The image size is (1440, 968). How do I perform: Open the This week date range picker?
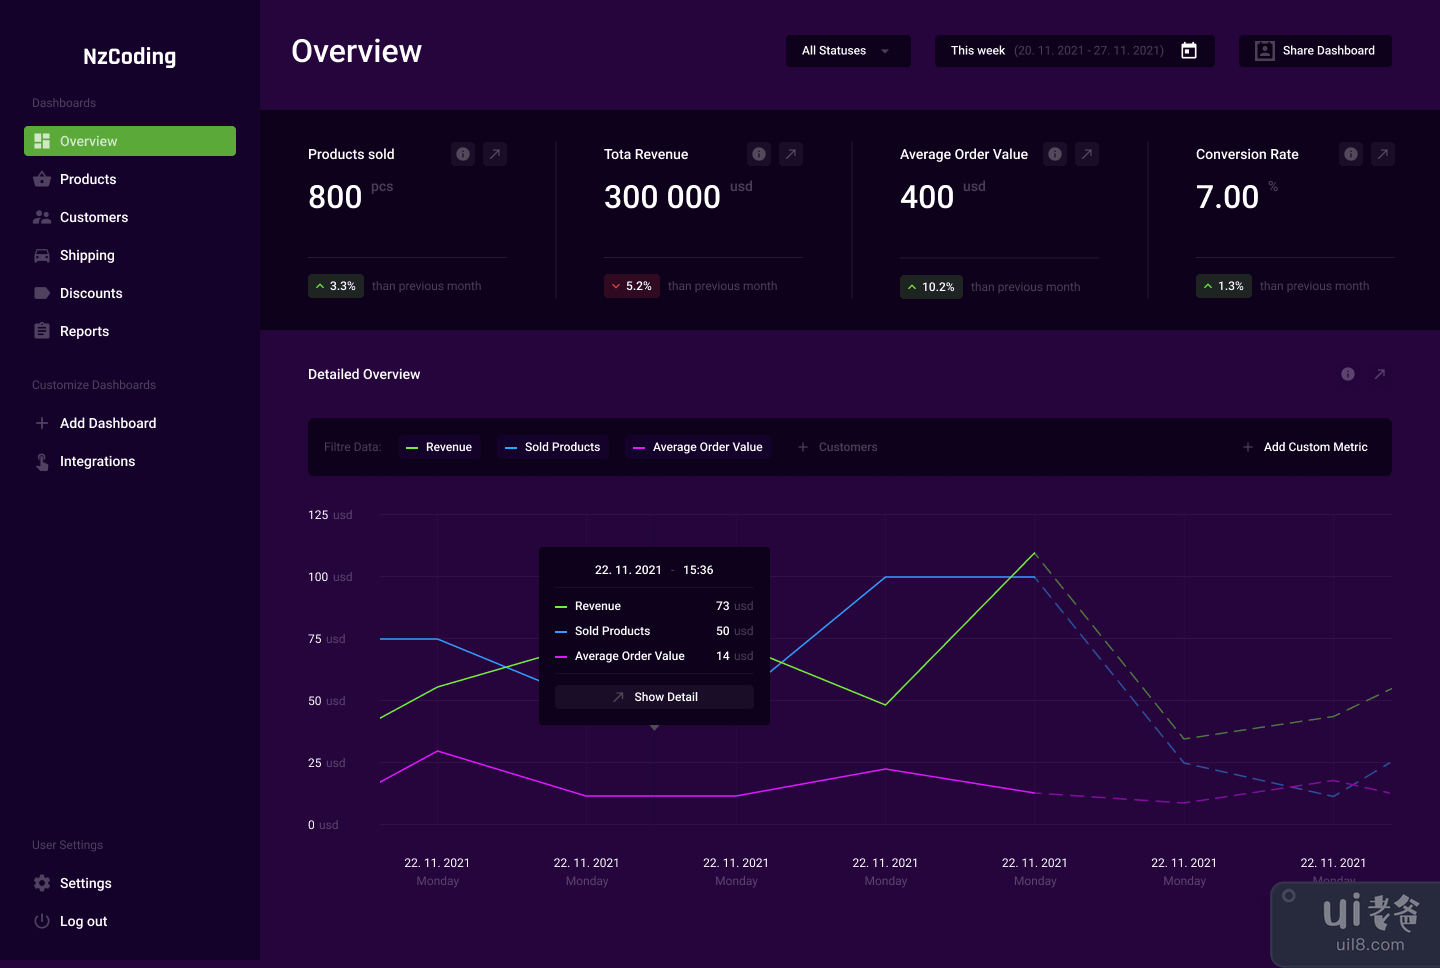(x=1060, y=51)
